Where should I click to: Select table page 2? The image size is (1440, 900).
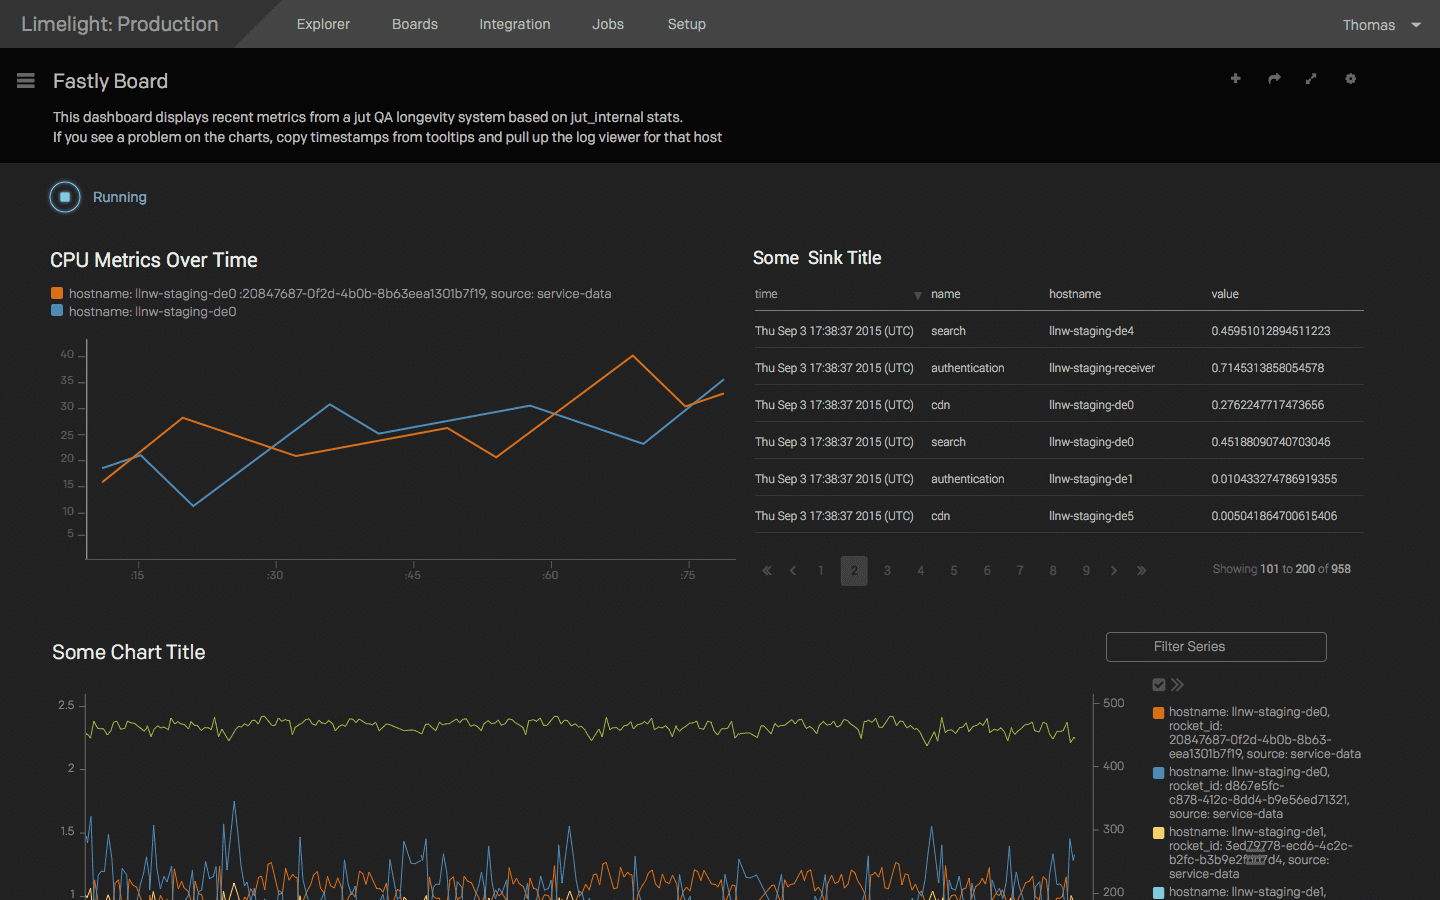pyautogui.click(x=854, y=571)
